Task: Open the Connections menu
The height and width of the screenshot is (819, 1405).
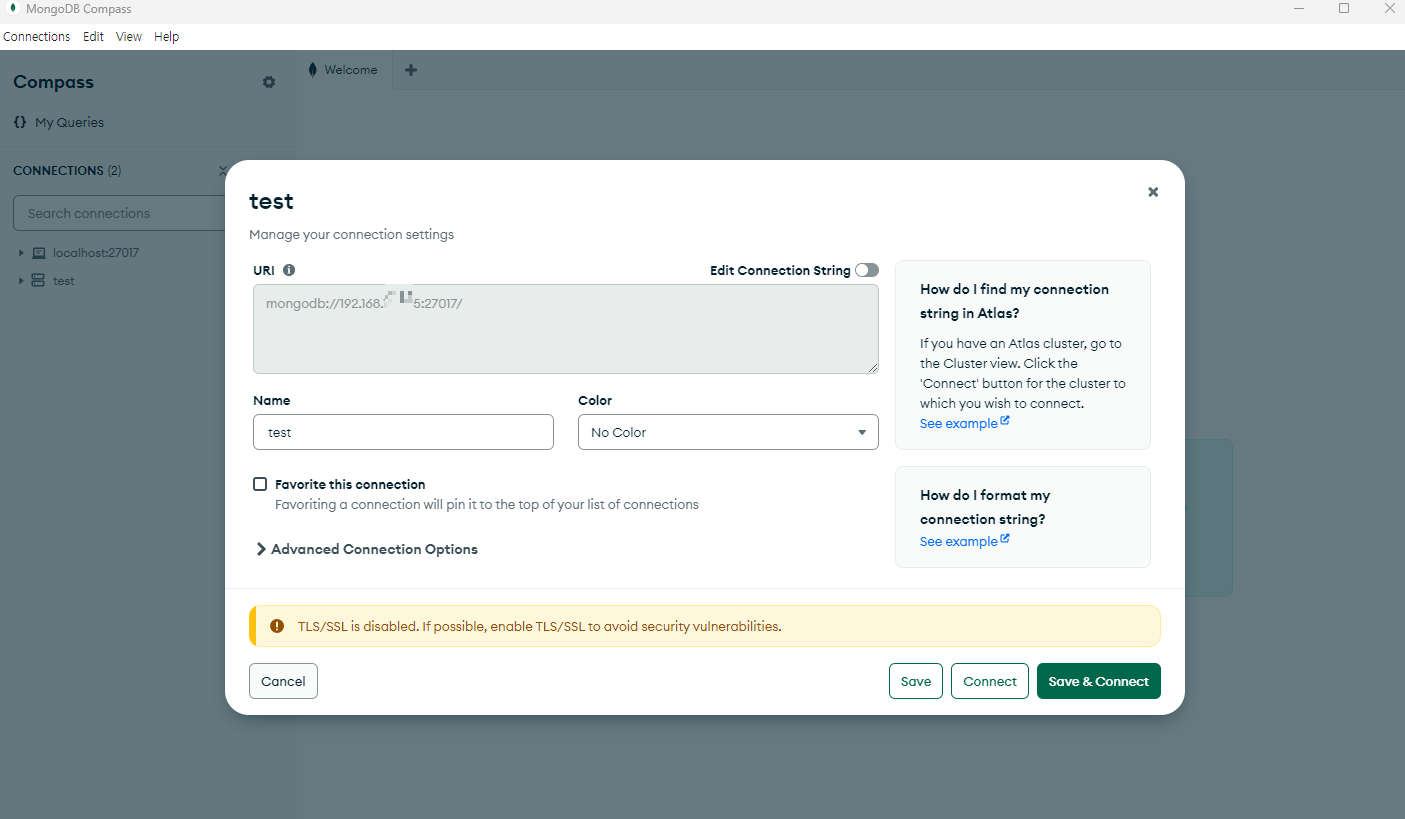Action: [37, 37]
